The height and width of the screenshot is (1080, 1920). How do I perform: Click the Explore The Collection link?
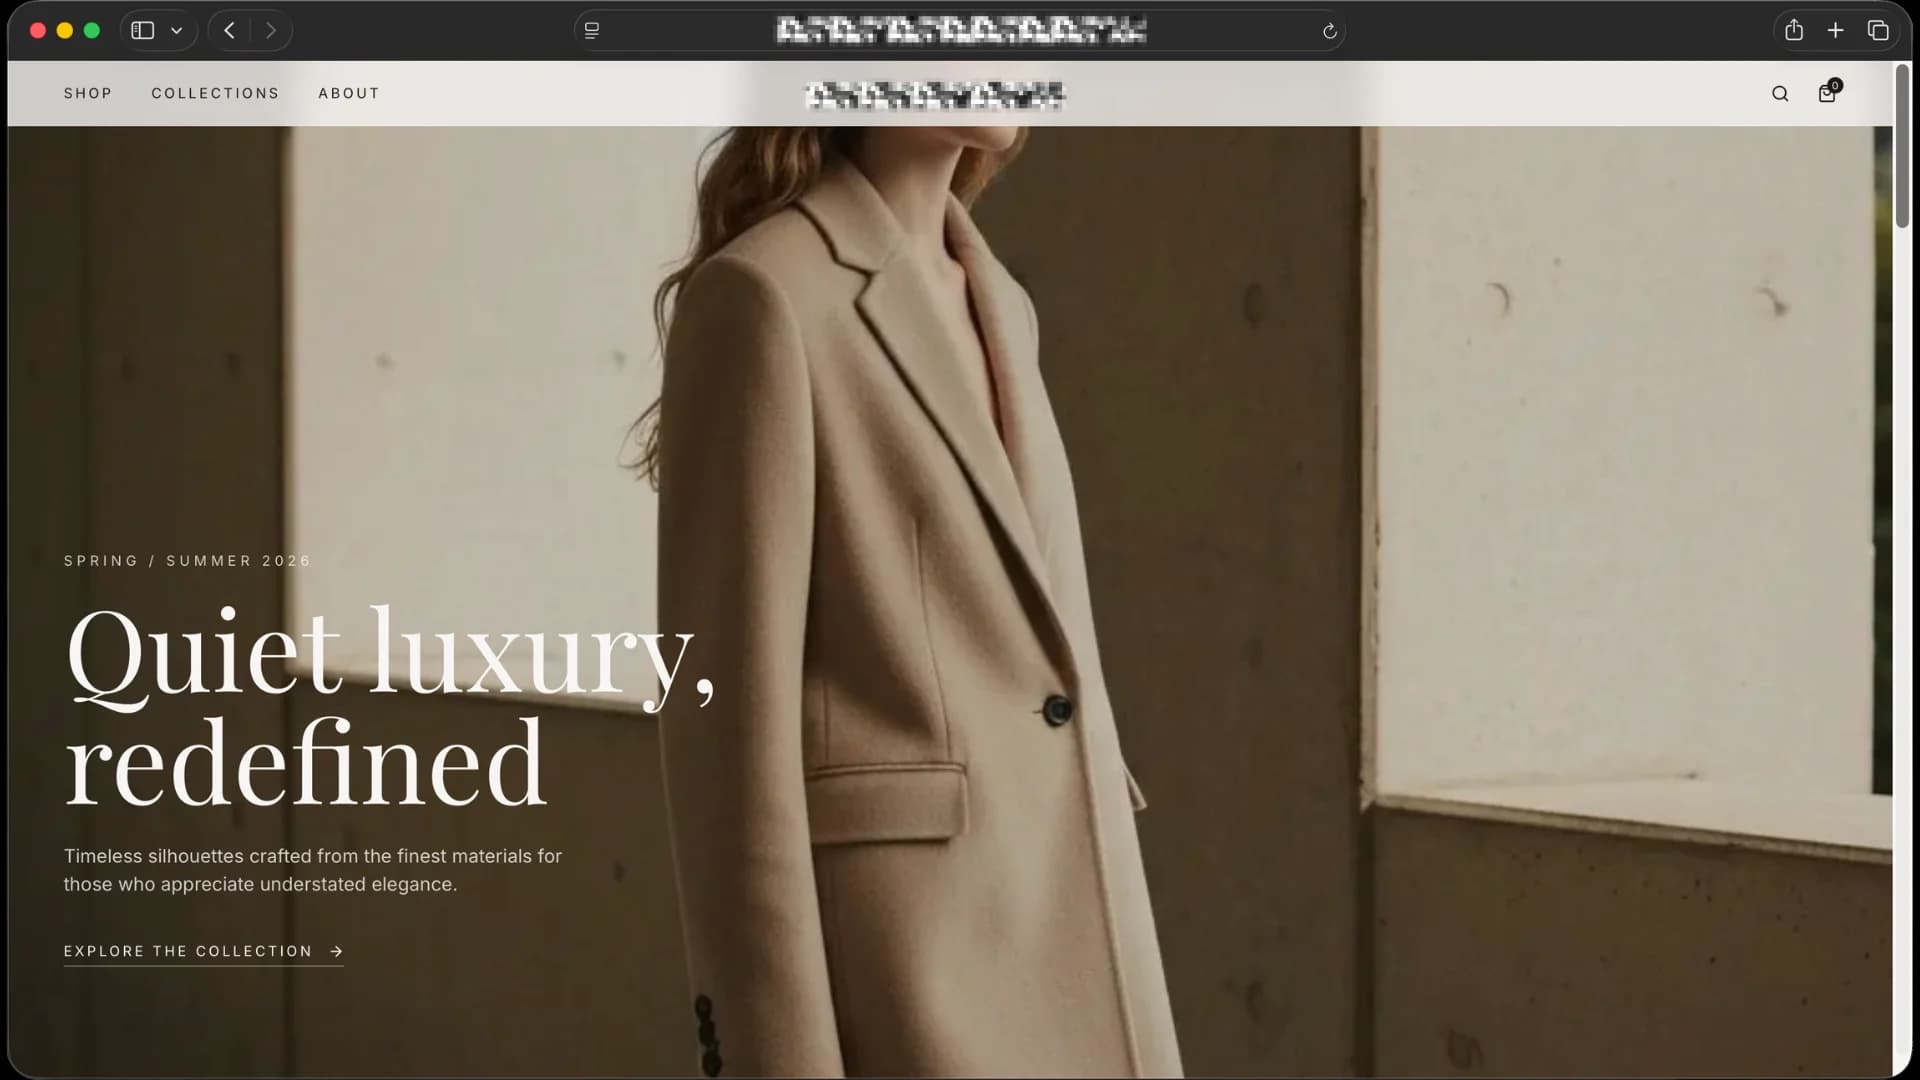click(x=203, y=951)
